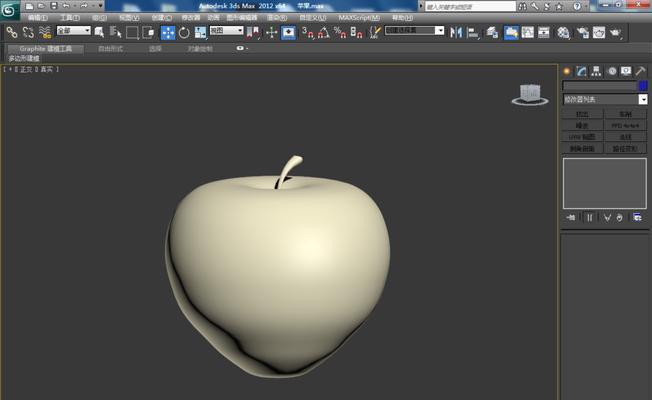Open Edit Named Selection Sets
This screenshot has height=400, width=652.
point(375,32)
